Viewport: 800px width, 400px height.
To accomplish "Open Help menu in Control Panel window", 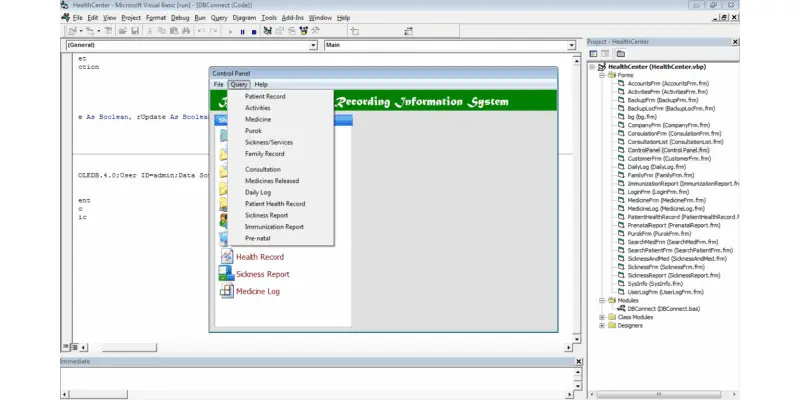I will coord(261,85).
